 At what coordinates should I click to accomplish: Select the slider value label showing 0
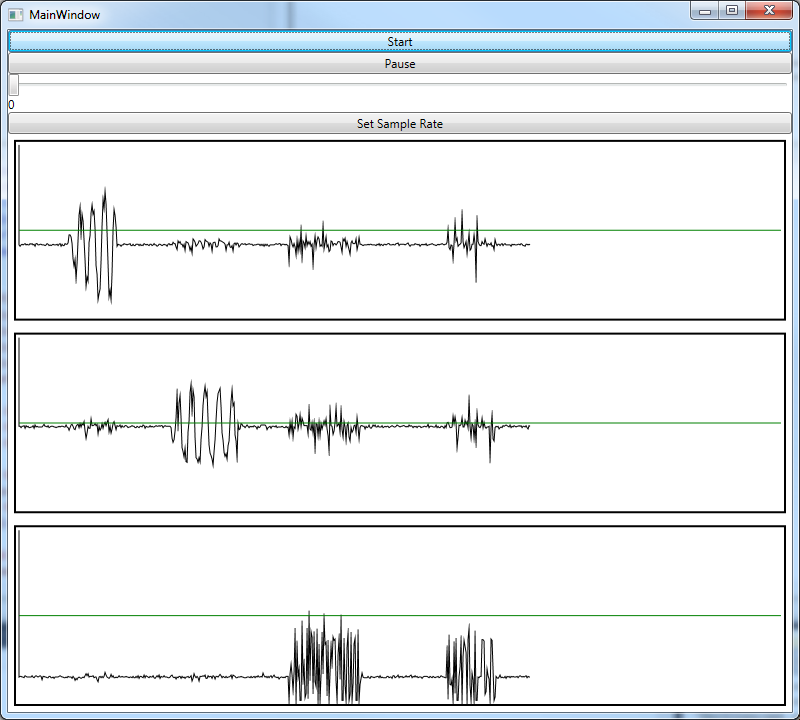11,105
